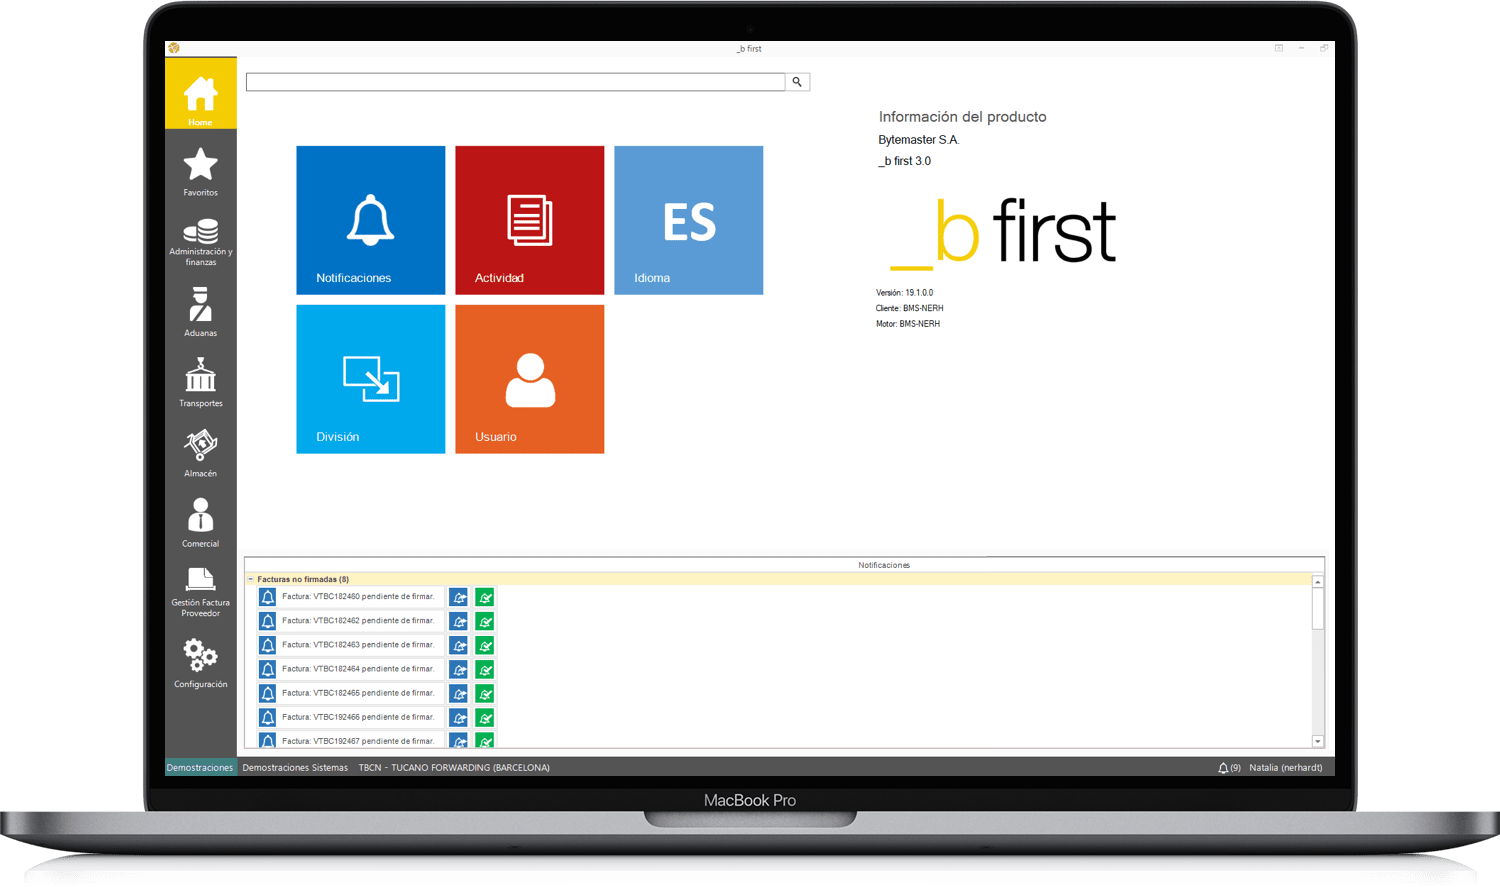Open the División tile
1500x887 pixels.
point(371,379)
